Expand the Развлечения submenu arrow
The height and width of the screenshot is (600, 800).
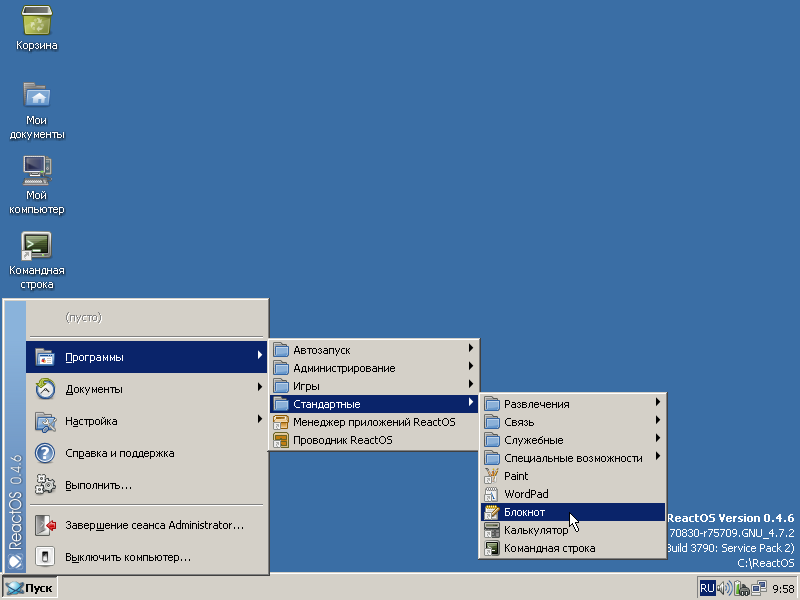tap(658, 402)
